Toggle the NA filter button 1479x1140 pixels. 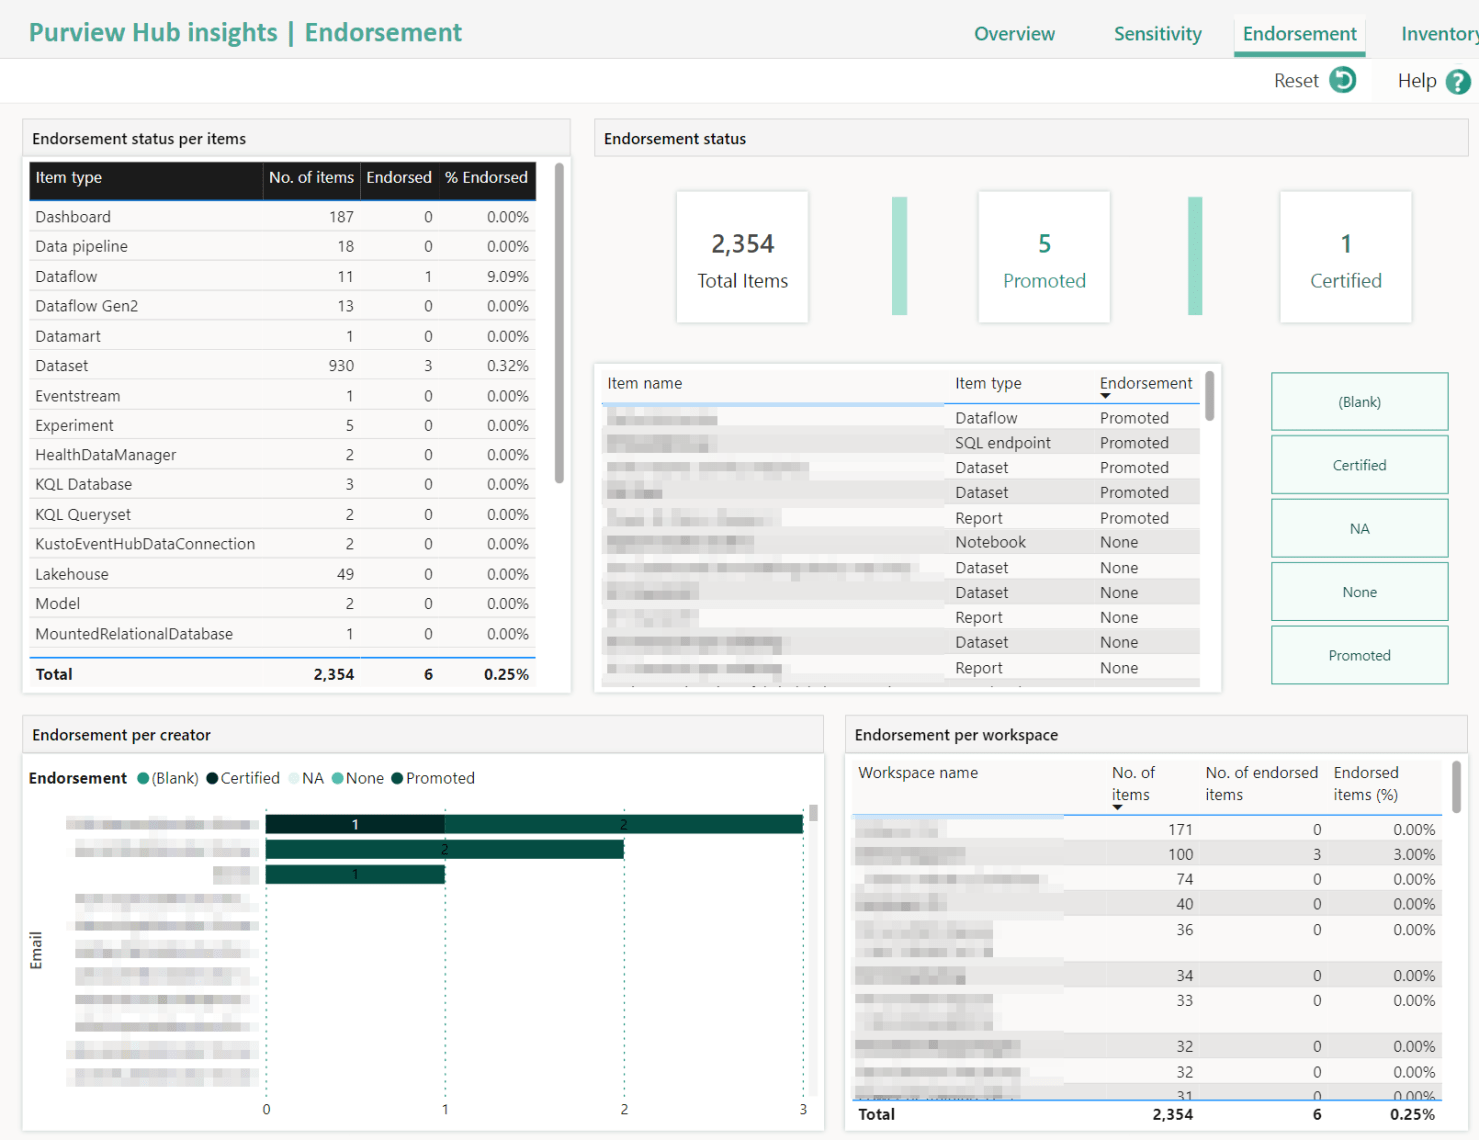1359,528
